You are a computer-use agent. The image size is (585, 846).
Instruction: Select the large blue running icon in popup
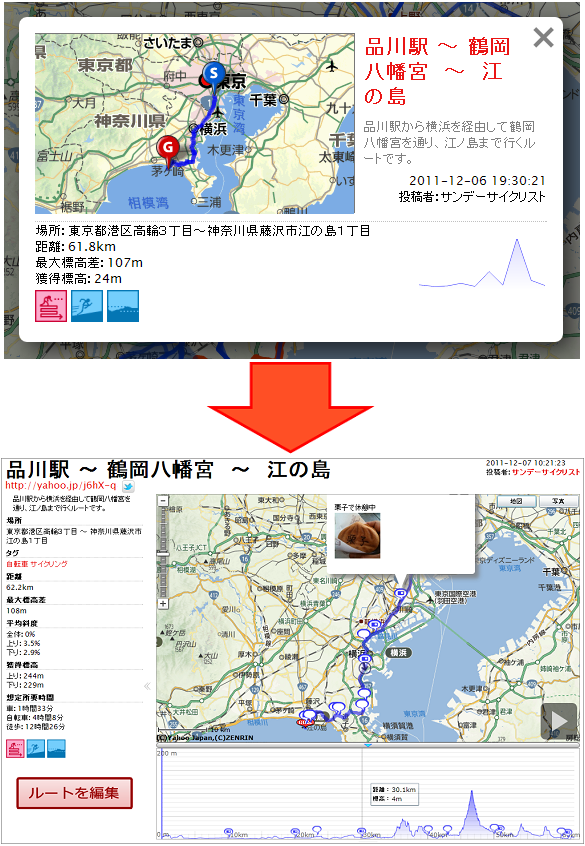coord(87,305)
